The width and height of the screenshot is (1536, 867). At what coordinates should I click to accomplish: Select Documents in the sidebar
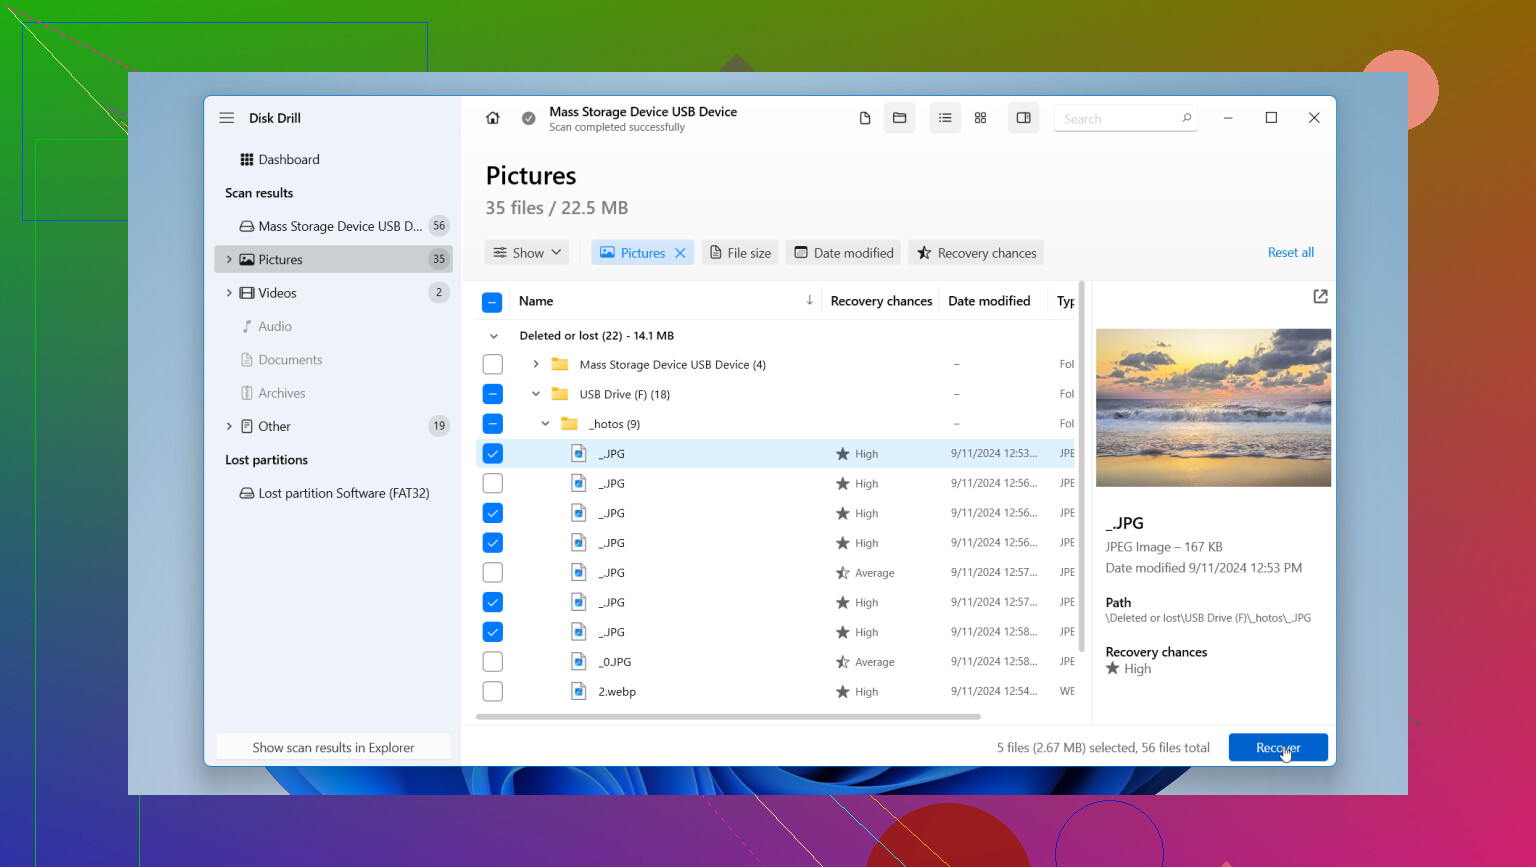pyautogui.click(x=333, y=360)
